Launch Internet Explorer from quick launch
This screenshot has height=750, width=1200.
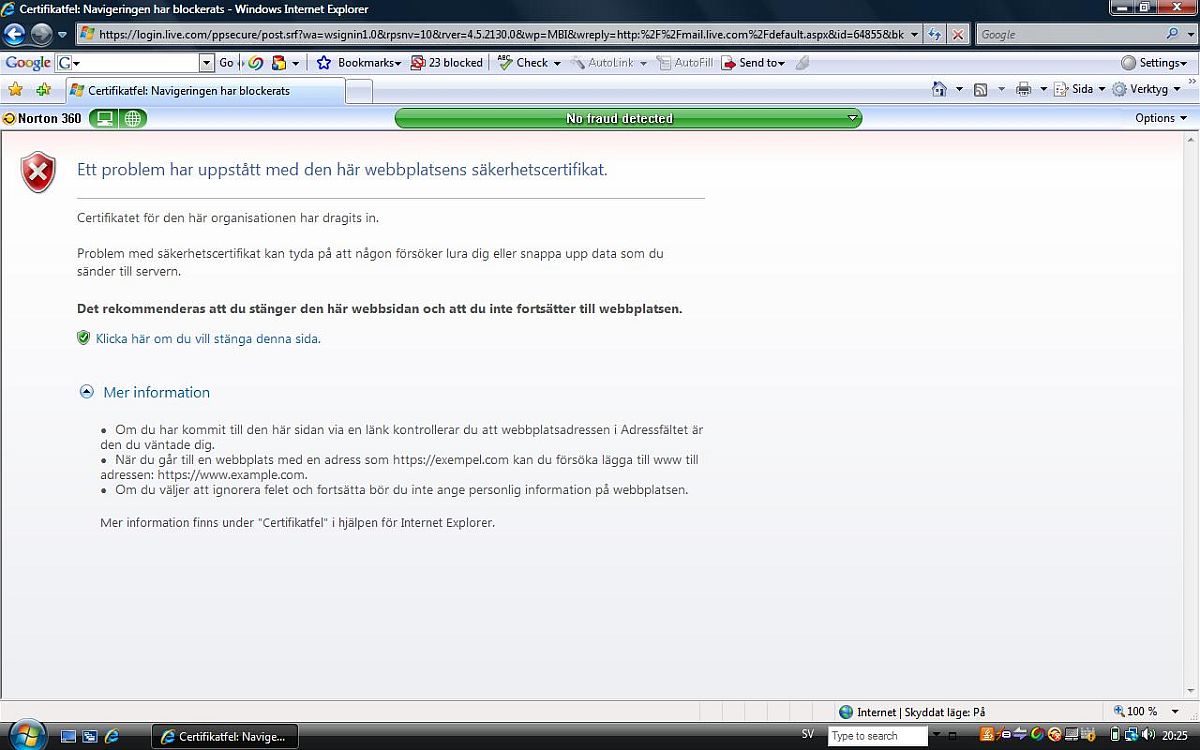[111, 736]
